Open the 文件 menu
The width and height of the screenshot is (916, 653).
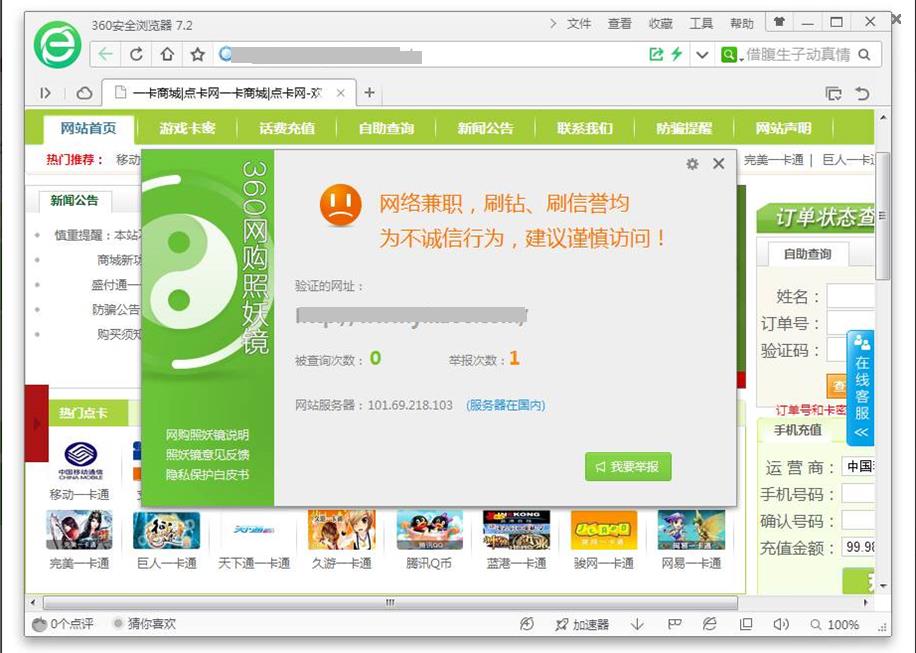click(x=579, y=23)
